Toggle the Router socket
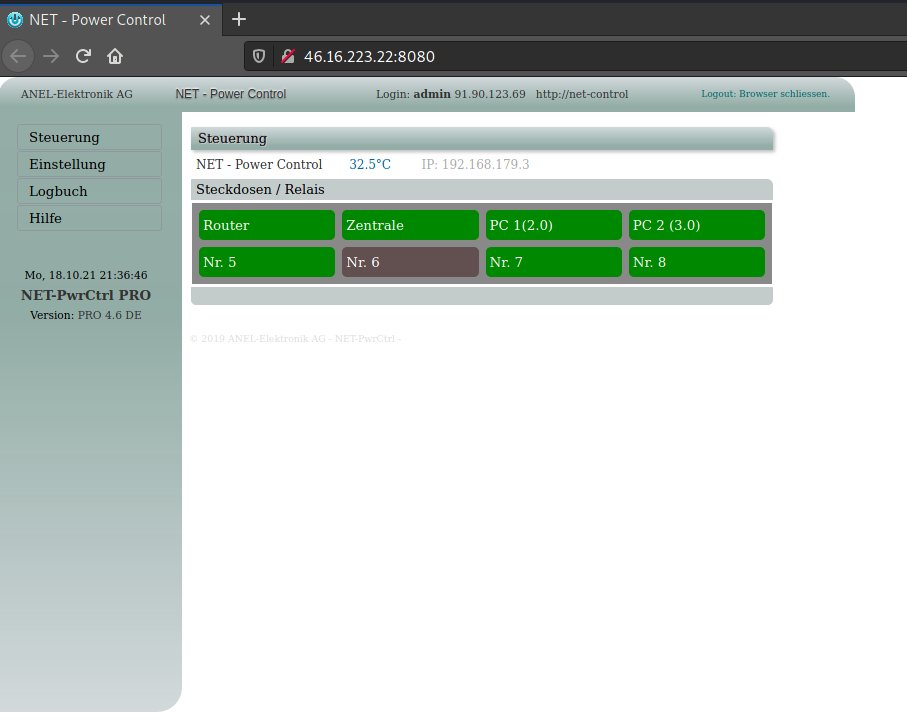 pos(267,225)
